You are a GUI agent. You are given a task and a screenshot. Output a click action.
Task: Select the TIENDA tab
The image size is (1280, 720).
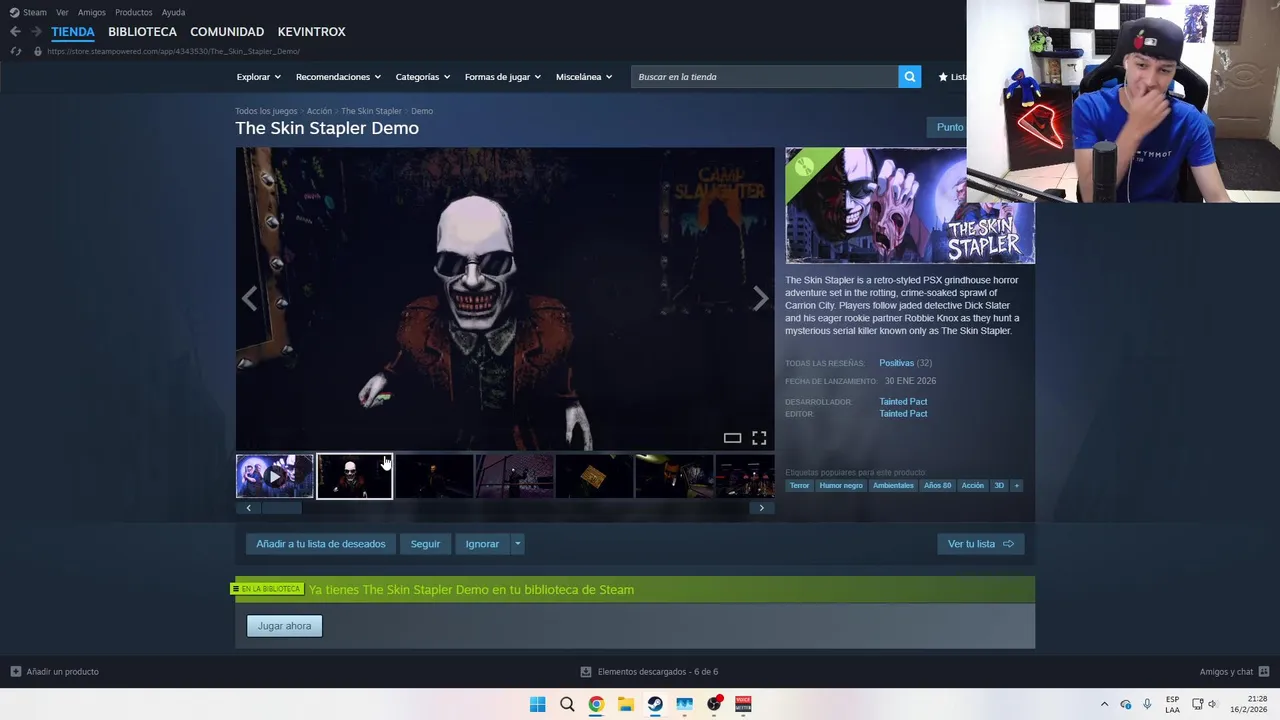click(x=73, y=32)
